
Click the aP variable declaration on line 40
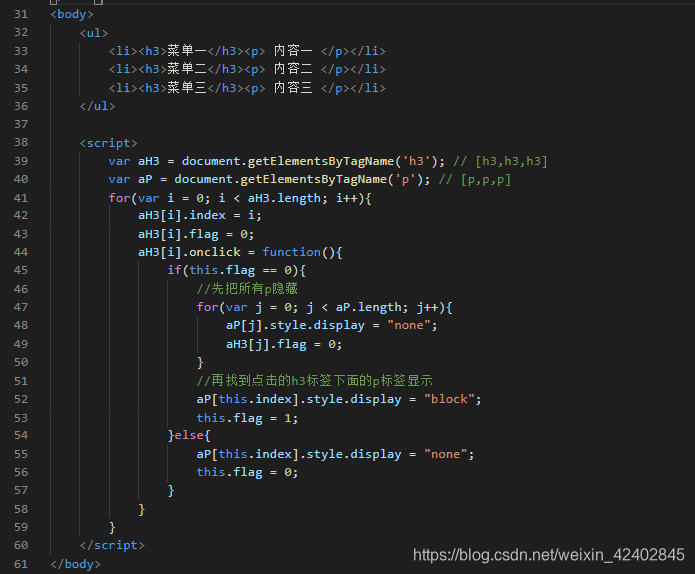click(x=145, y=180)
